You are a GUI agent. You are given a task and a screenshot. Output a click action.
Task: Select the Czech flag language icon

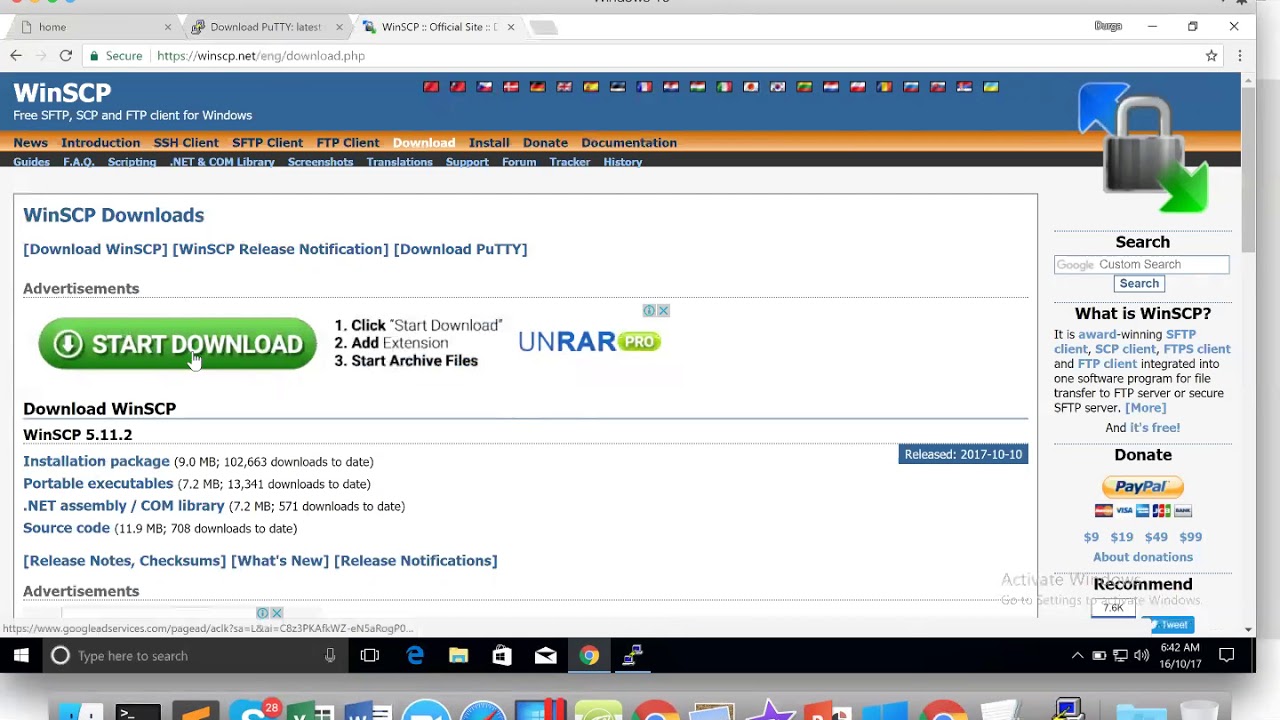(484, 87)
